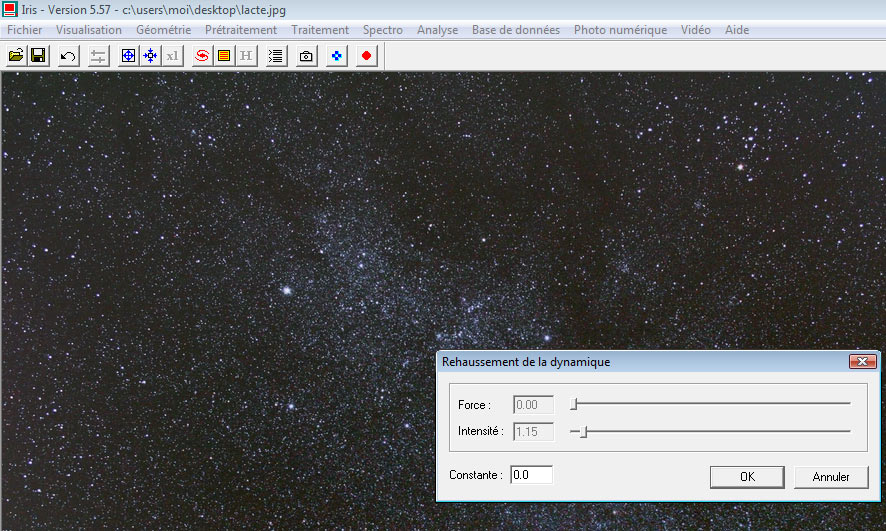Click the camera icon in toolbar
Viewport: 886px width, 531px height.
pos(306,55)
